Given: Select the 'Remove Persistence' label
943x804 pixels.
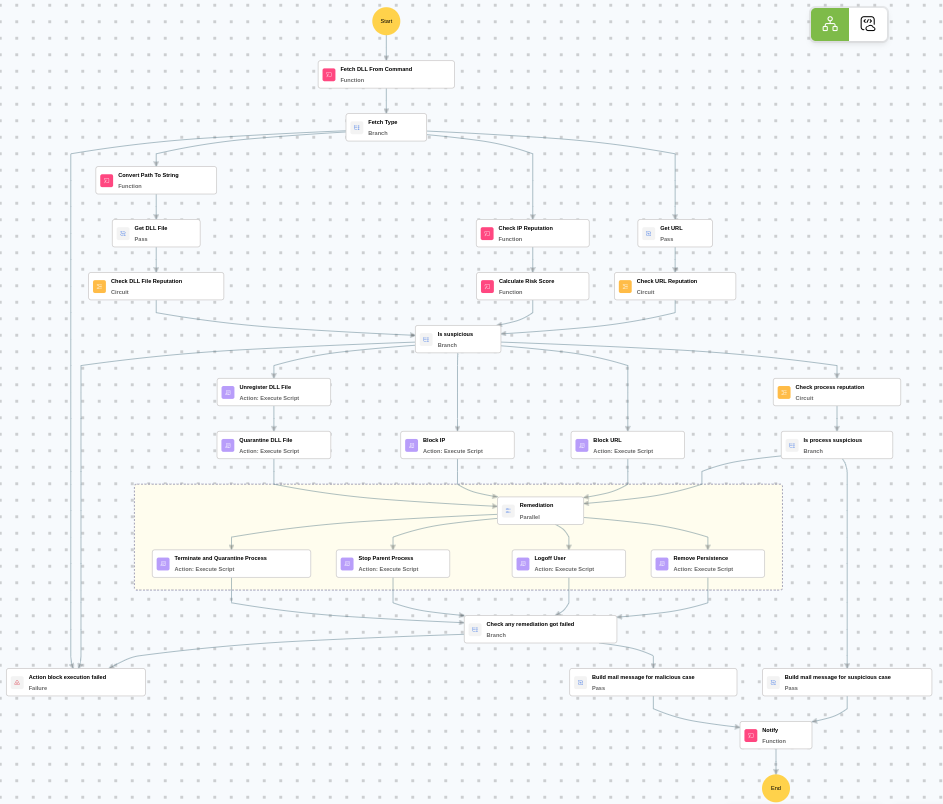Looking at the screenshot, I should tap(701, 558).
